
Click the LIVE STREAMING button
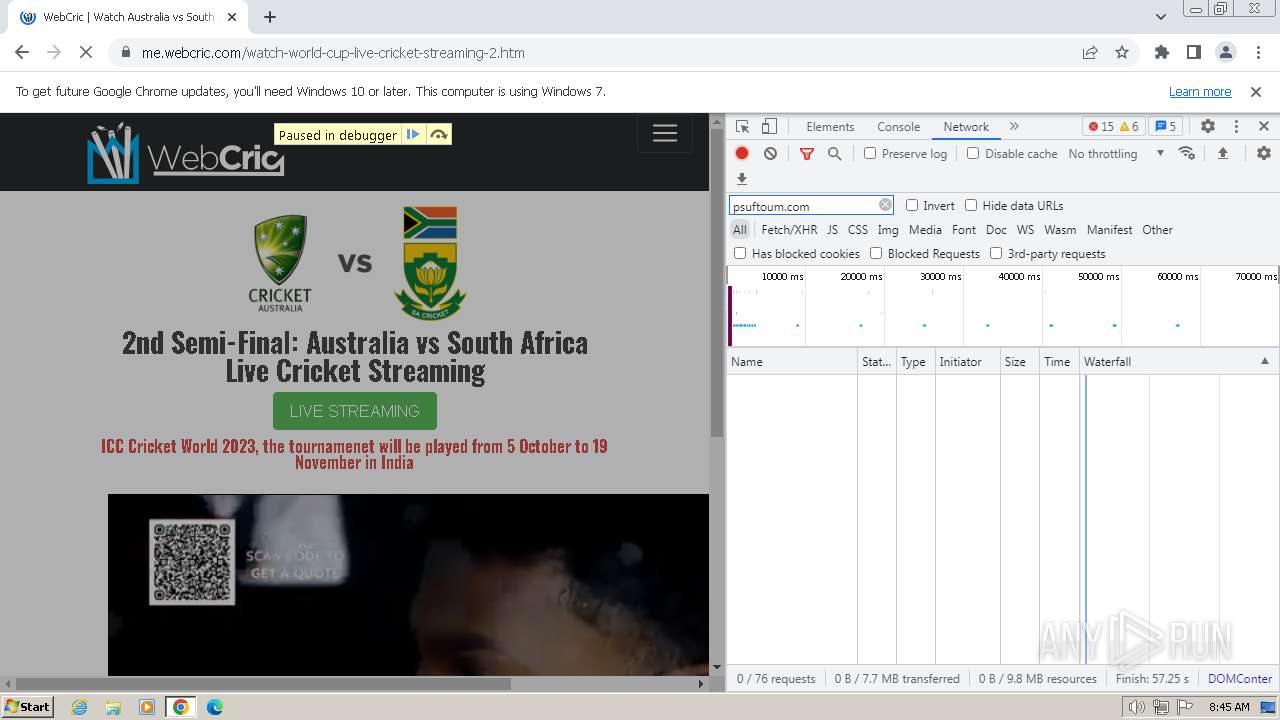tap(355, 411)
